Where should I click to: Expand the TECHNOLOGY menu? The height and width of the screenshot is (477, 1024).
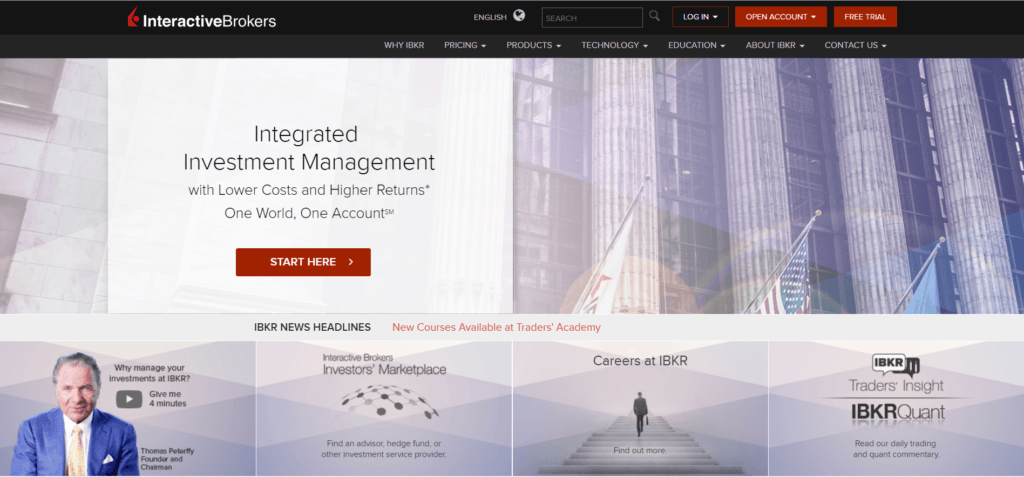point(615,45)
